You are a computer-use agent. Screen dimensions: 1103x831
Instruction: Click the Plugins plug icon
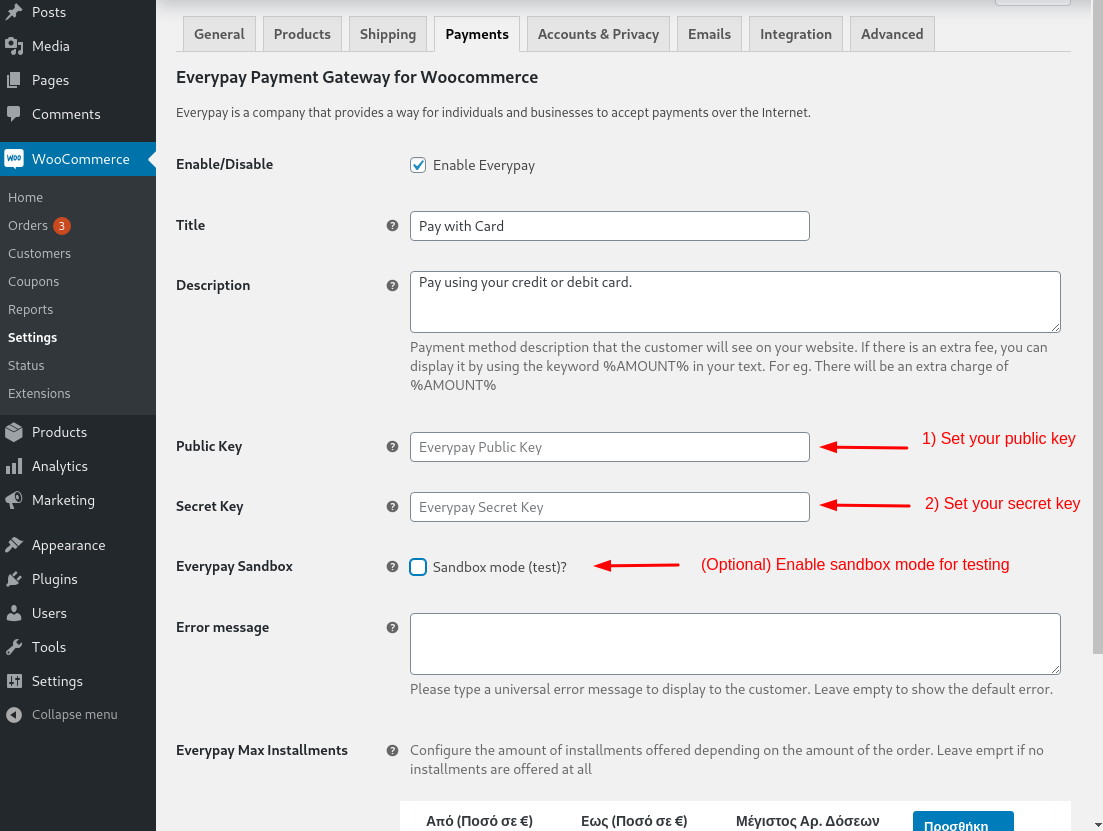(x=14, y=579)
